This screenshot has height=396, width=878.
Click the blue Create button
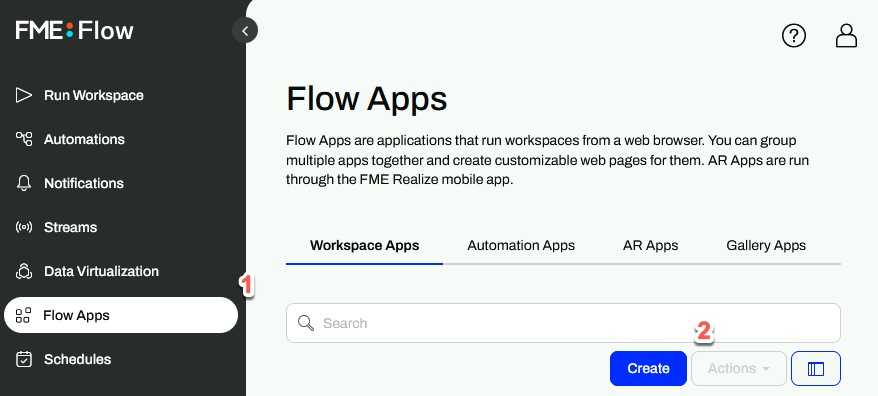pyautogui.click(x=648, y=369)
